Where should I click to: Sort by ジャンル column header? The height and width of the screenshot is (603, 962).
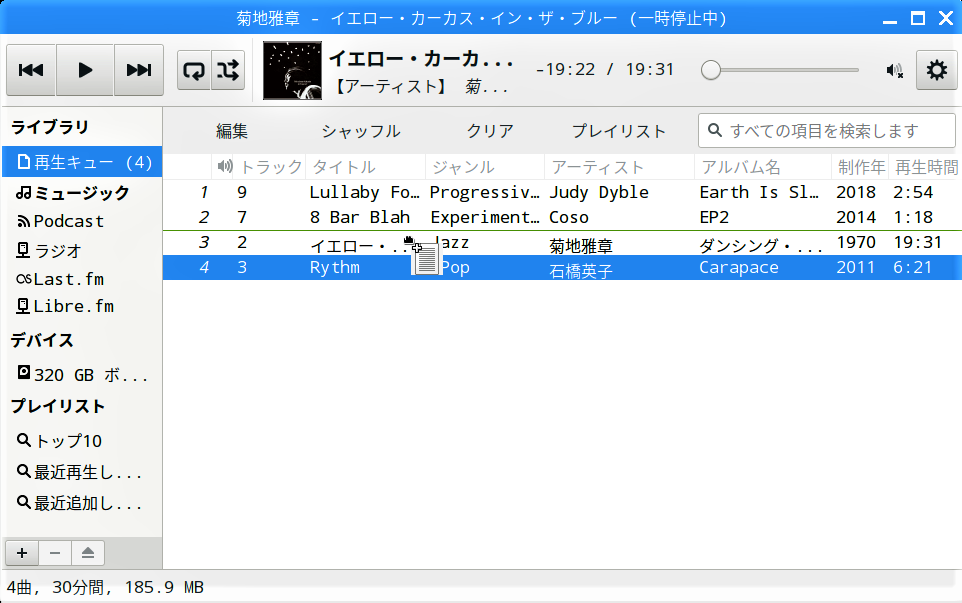tap(485, 166)
